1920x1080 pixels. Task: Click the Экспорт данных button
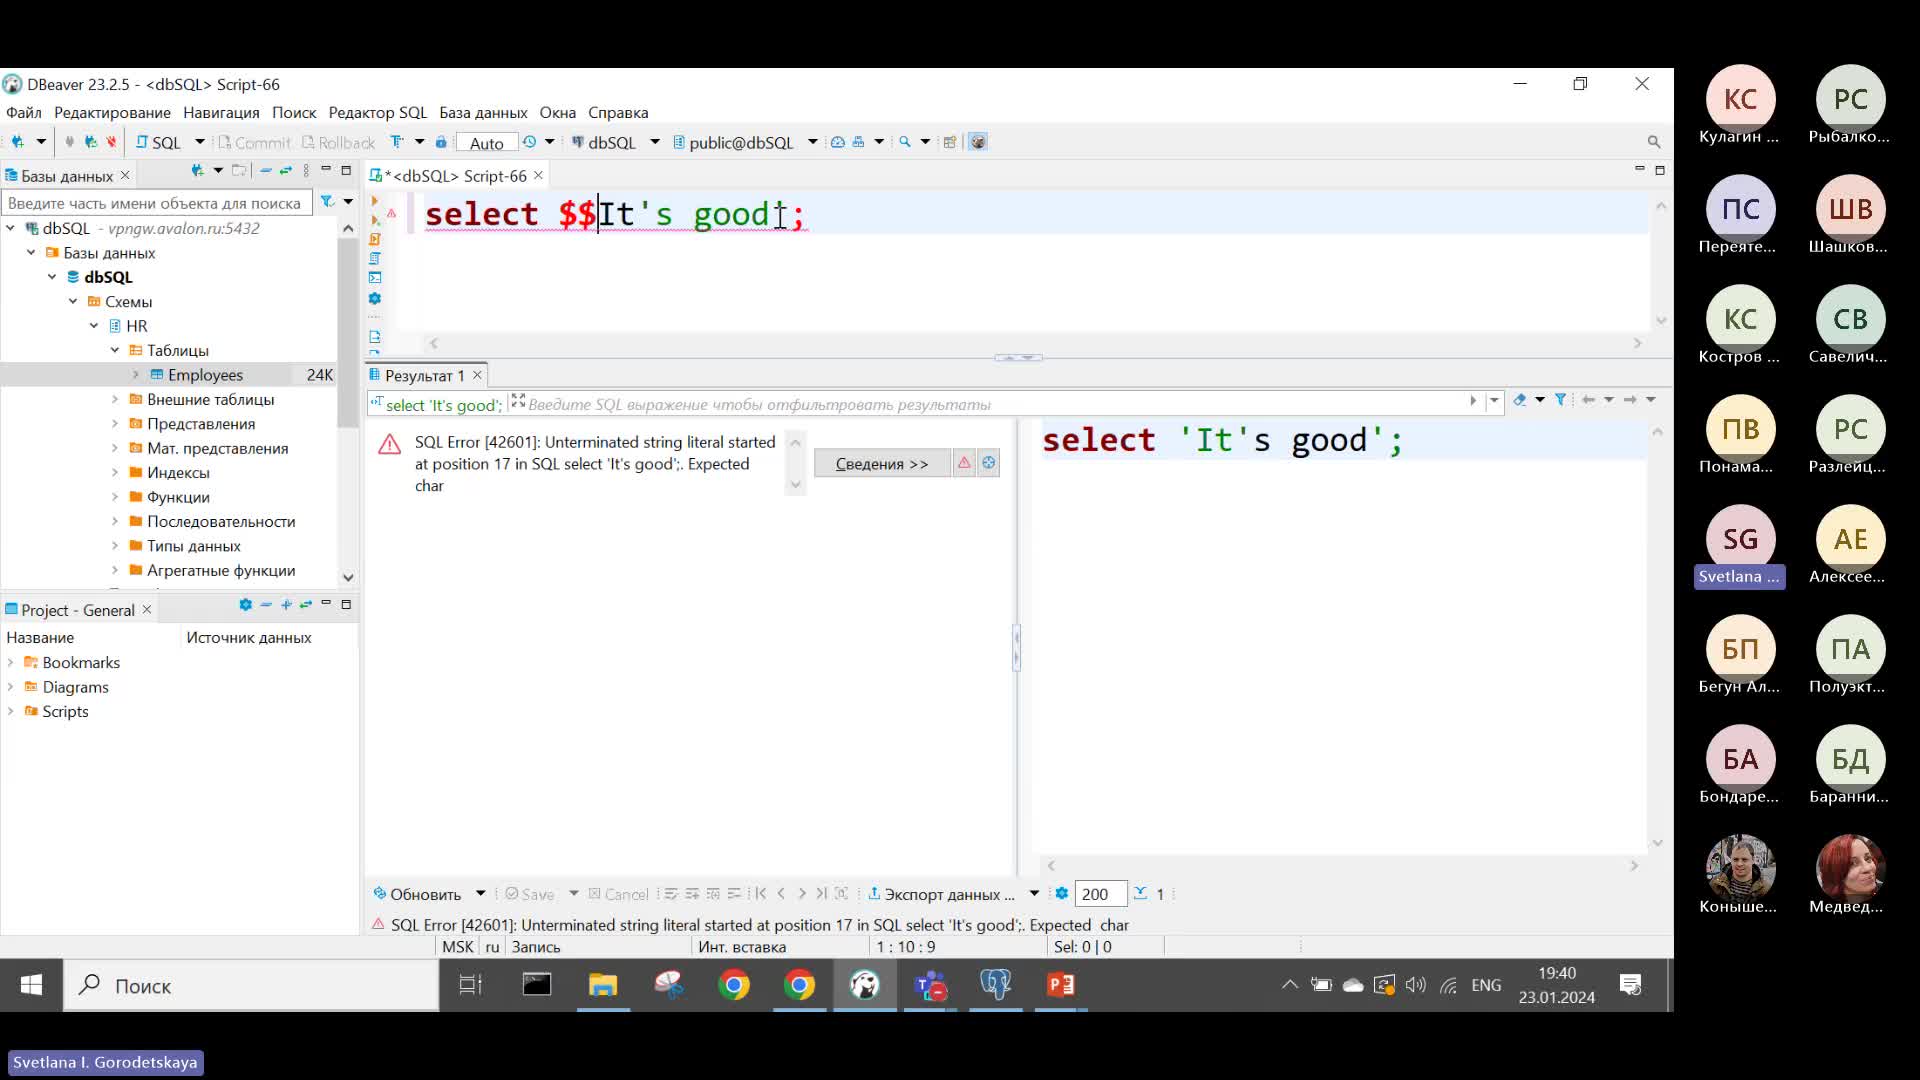click(x=941, y=893)
